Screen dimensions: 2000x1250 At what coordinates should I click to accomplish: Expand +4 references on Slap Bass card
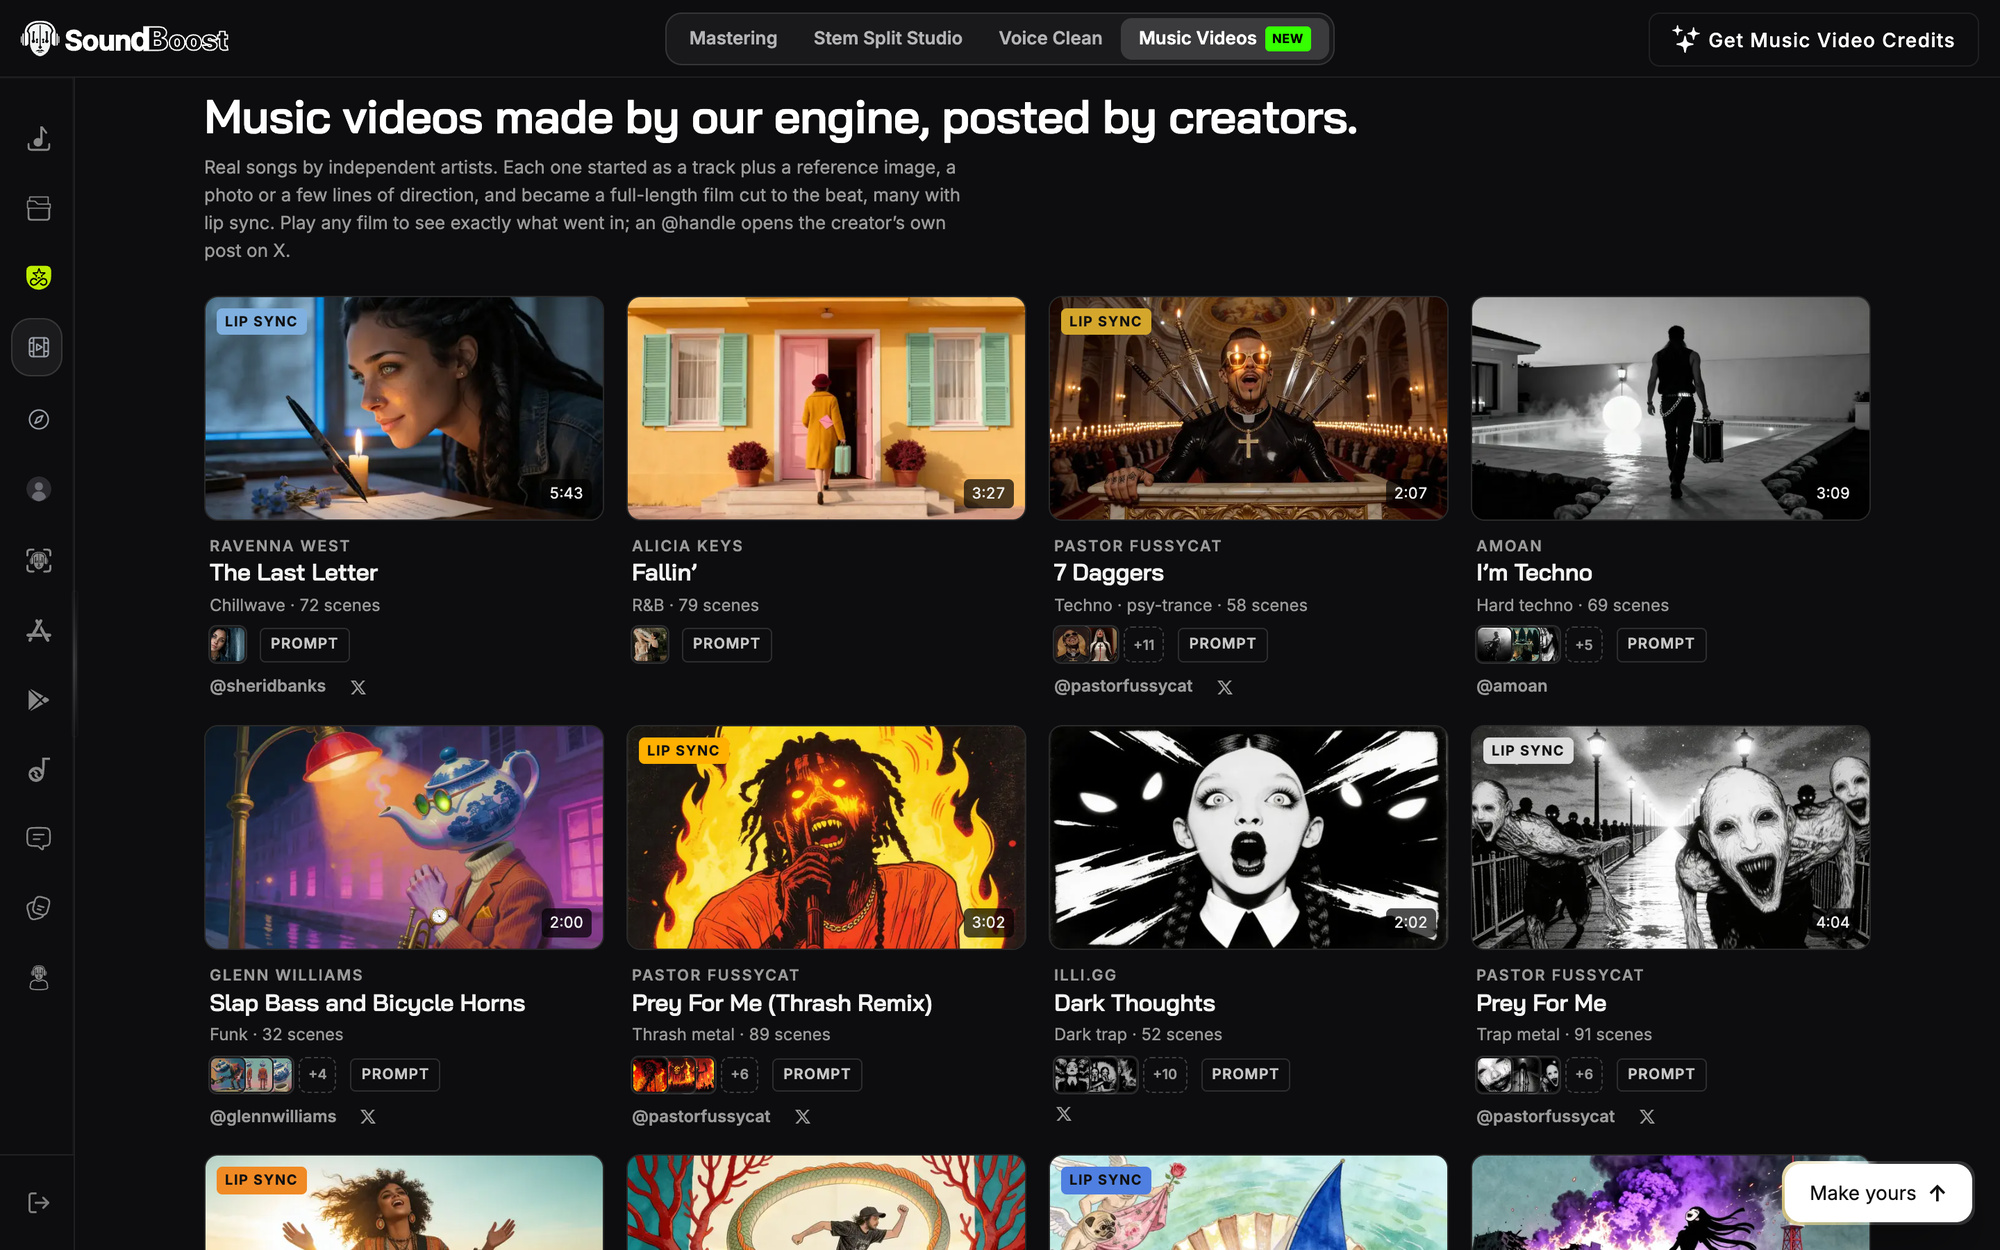[x=317, y=1075]
